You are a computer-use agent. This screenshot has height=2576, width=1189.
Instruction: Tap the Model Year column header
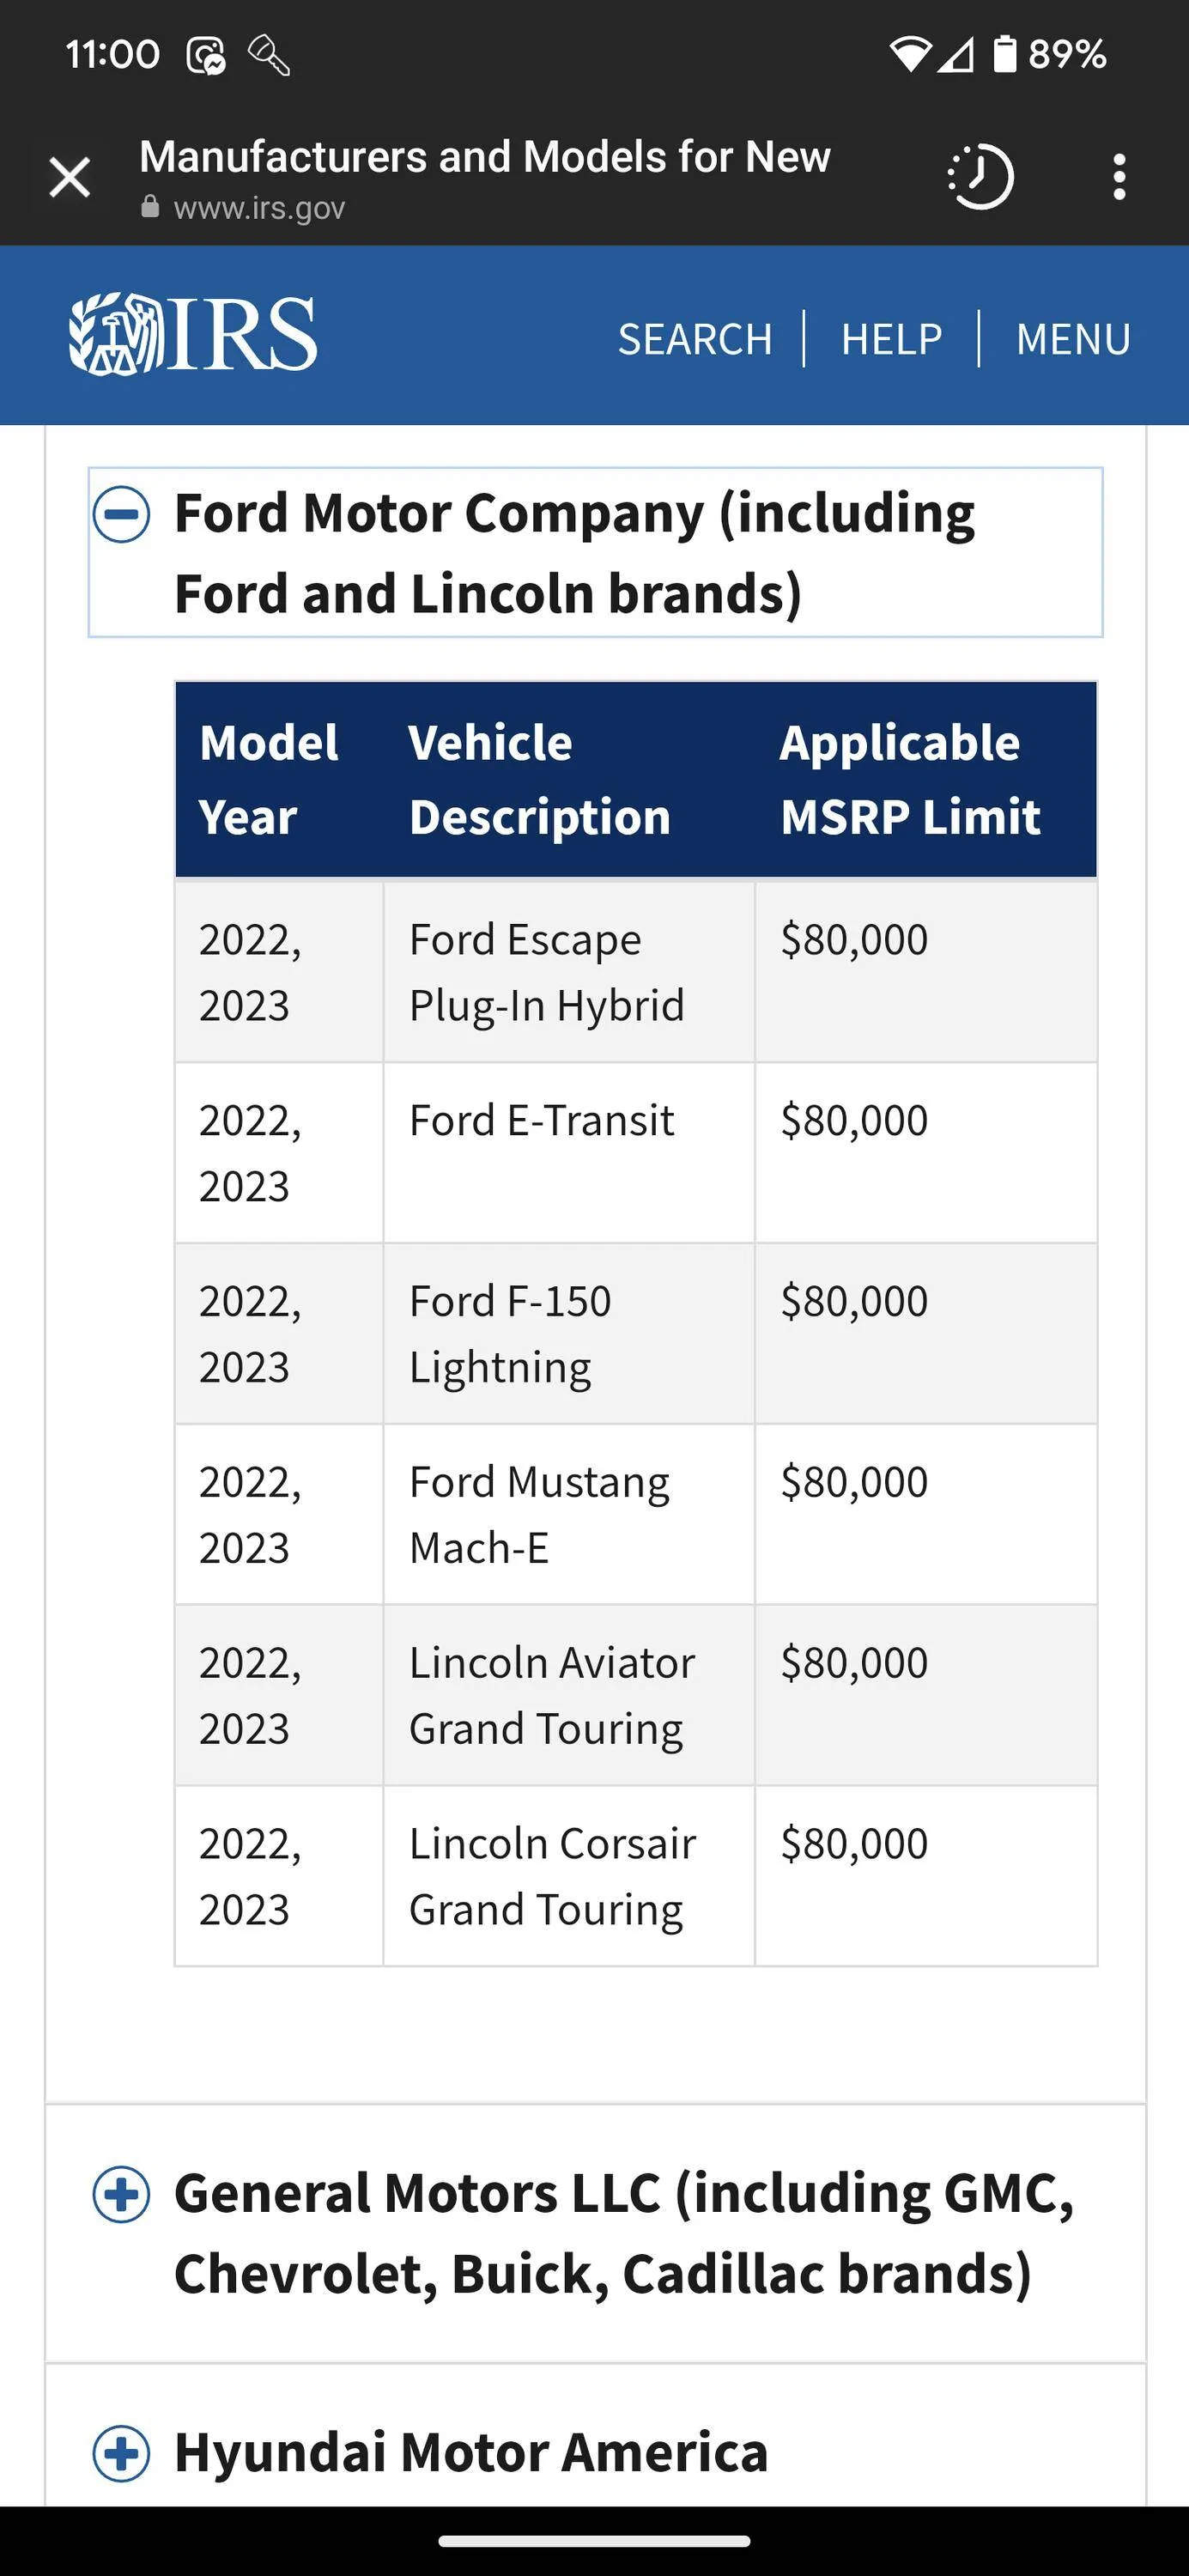268,779
